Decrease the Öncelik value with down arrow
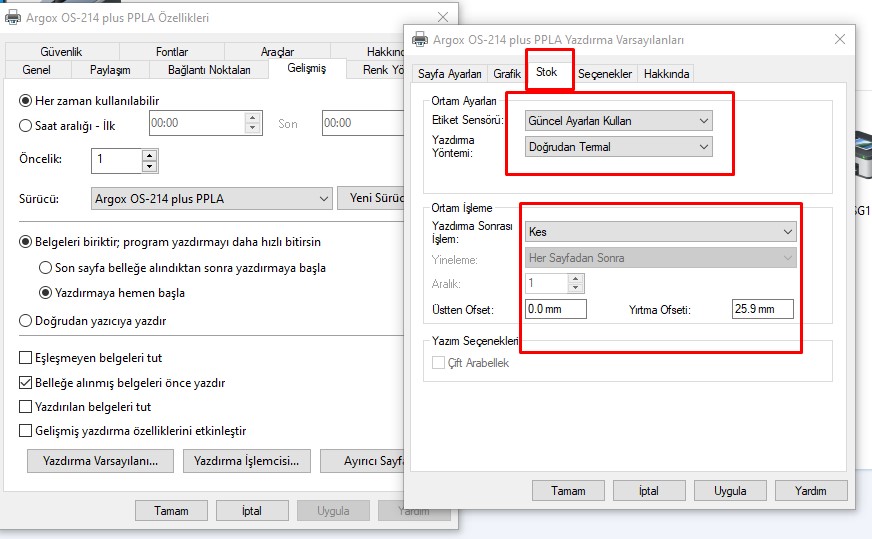This screenshot has height=539, width=872. 149,166
